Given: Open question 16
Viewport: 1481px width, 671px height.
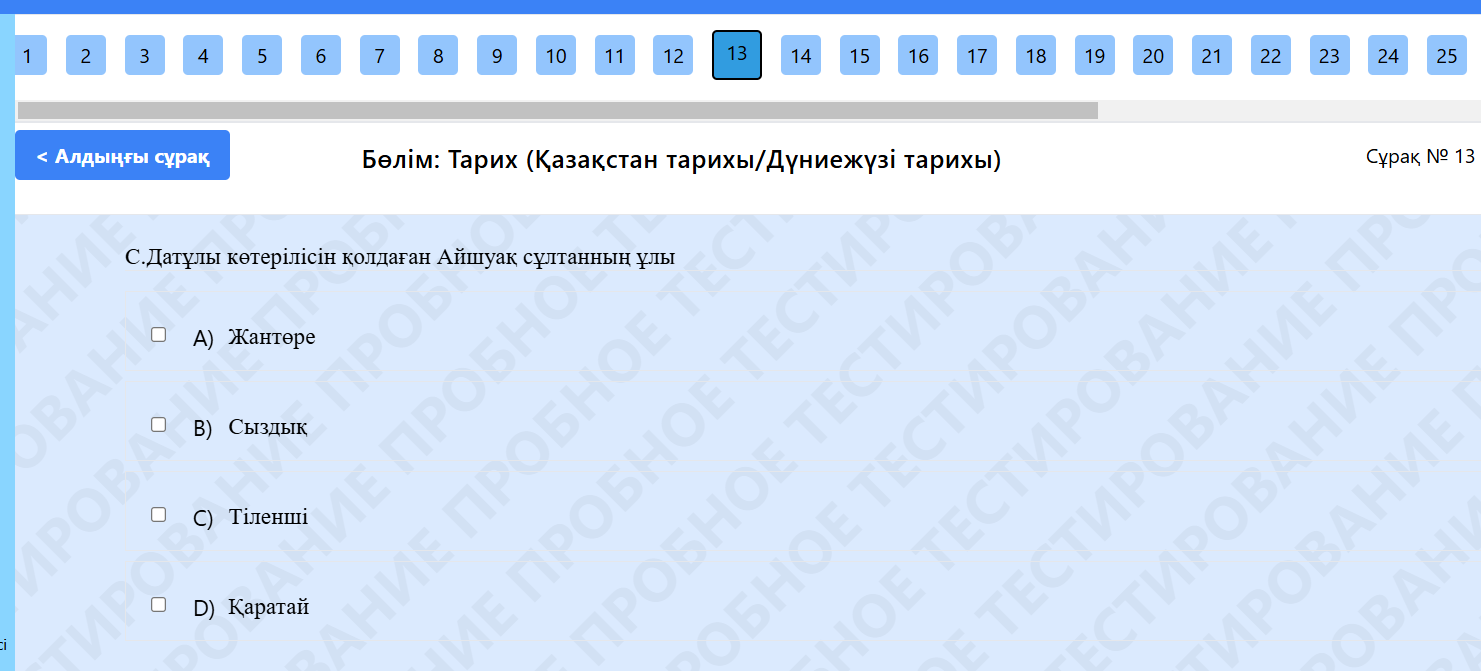Looking at the screenshot, I should (918, 55).
